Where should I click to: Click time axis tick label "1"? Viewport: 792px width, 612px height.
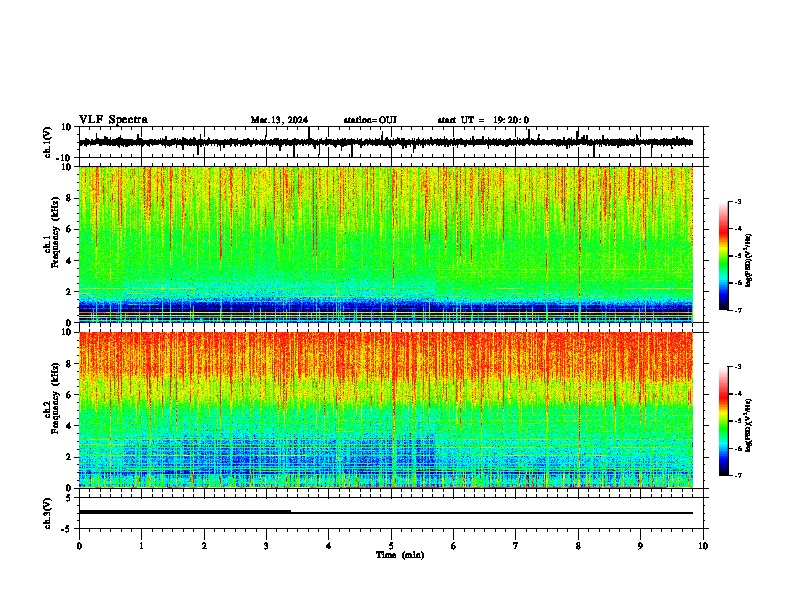tap(141, 546)
